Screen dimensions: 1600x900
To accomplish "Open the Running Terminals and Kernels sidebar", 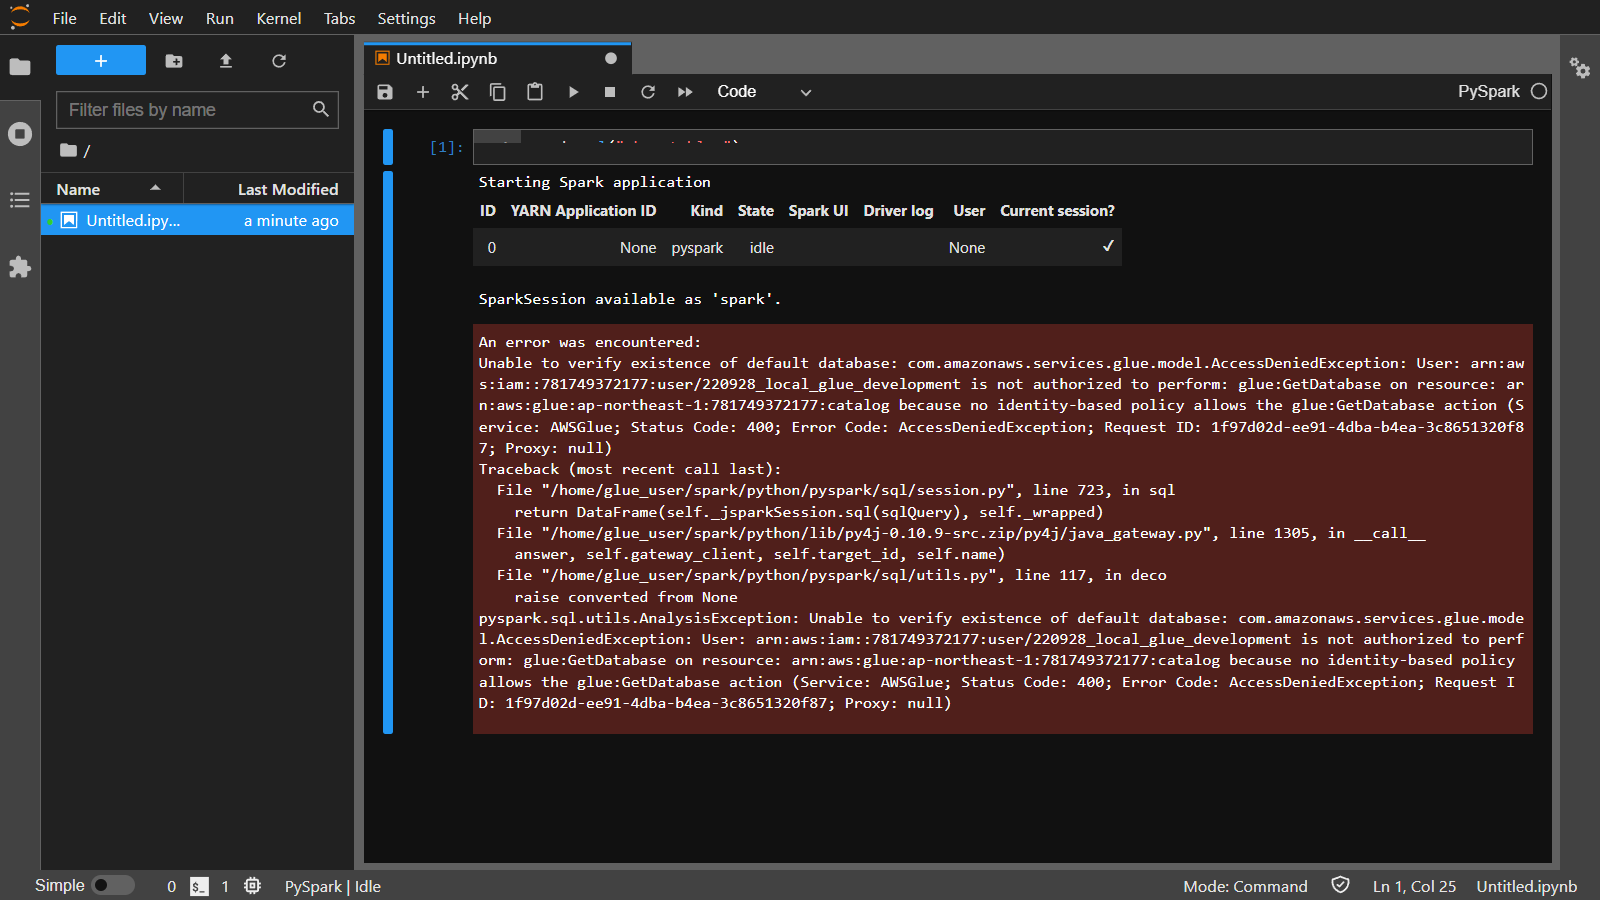I will pyautogui.click(x=20, y=134).
